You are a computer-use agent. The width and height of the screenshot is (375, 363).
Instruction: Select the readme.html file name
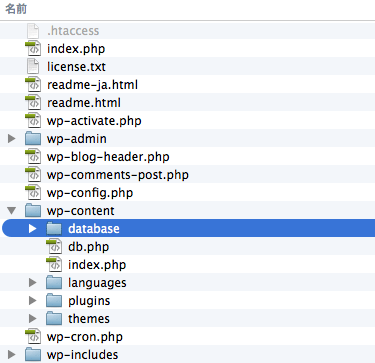pyautogui.click(x=84, y=103)
